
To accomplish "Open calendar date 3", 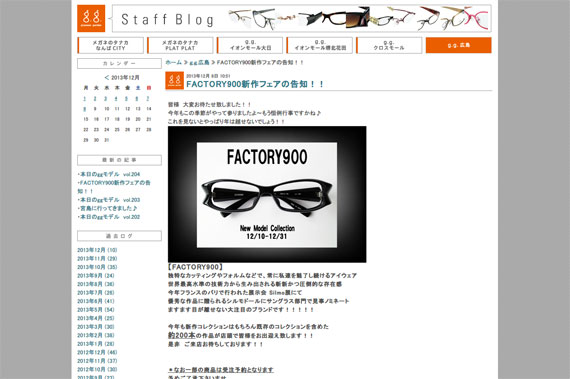I will [x=106, y=98].
